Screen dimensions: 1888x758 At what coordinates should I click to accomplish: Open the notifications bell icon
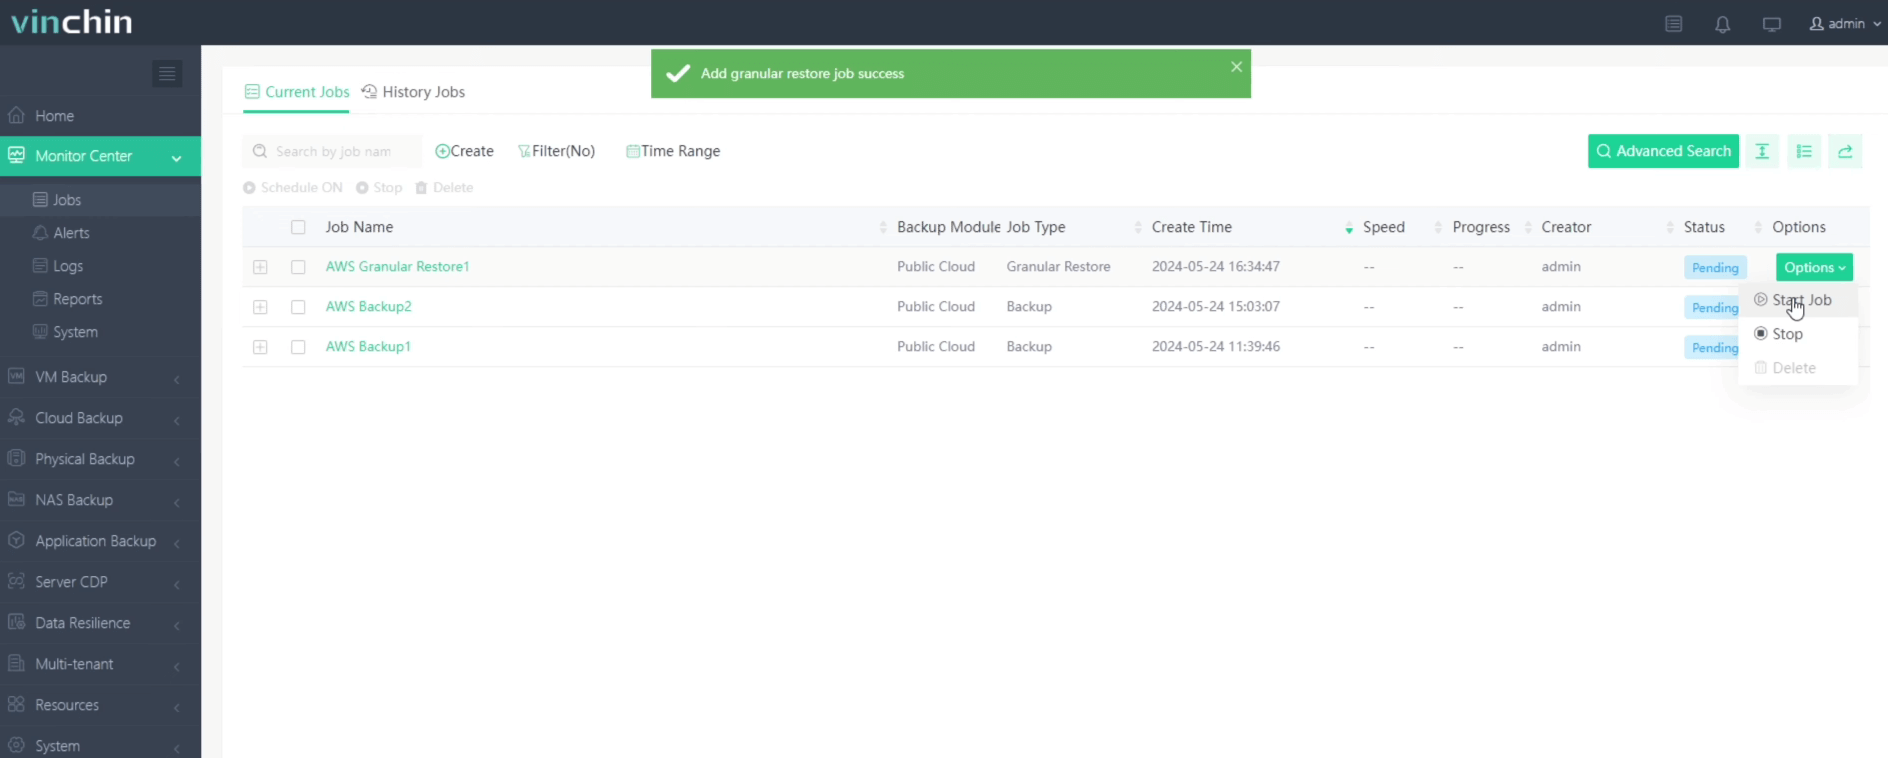click(1722, 24)
